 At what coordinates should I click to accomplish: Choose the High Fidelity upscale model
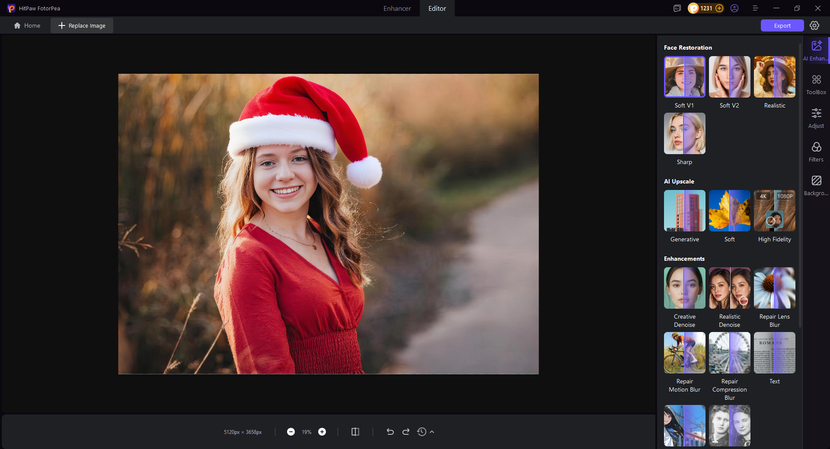[x=774, y=211]
